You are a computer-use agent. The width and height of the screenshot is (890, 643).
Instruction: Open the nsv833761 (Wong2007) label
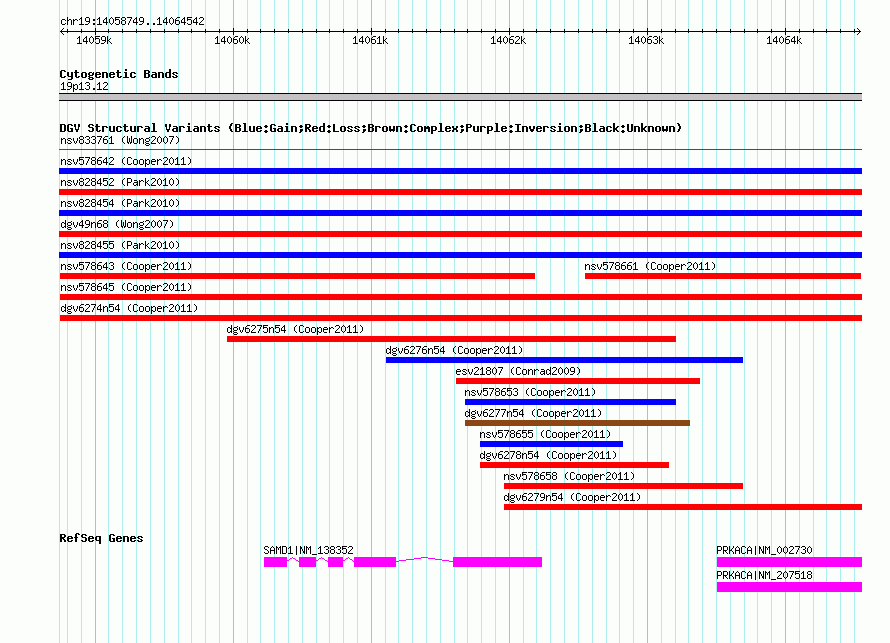(120, 140)
